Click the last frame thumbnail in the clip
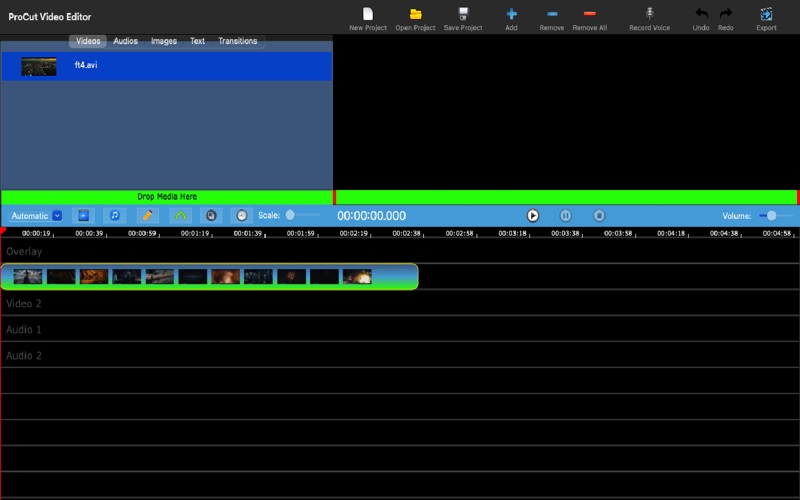 357,277
